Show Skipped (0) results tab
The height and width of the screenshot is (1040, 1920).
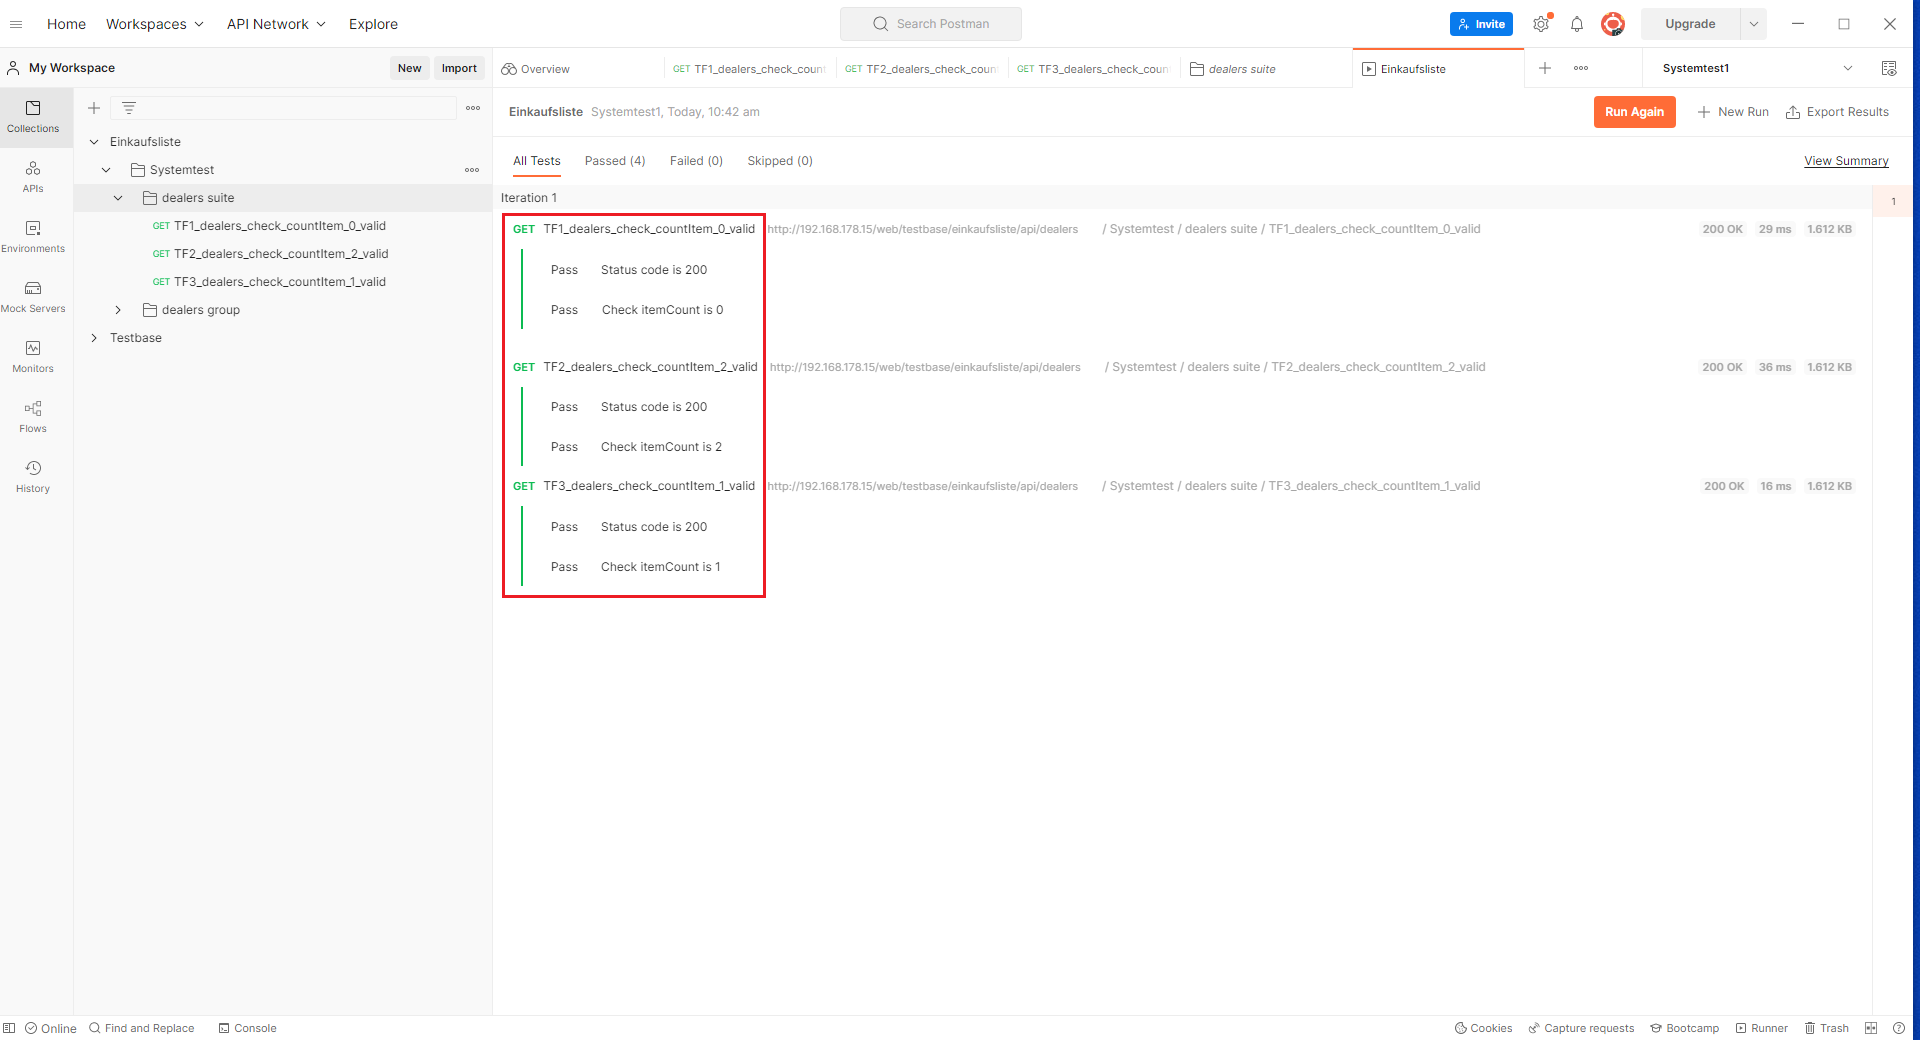pyautogui.click(x=780, y=161)
